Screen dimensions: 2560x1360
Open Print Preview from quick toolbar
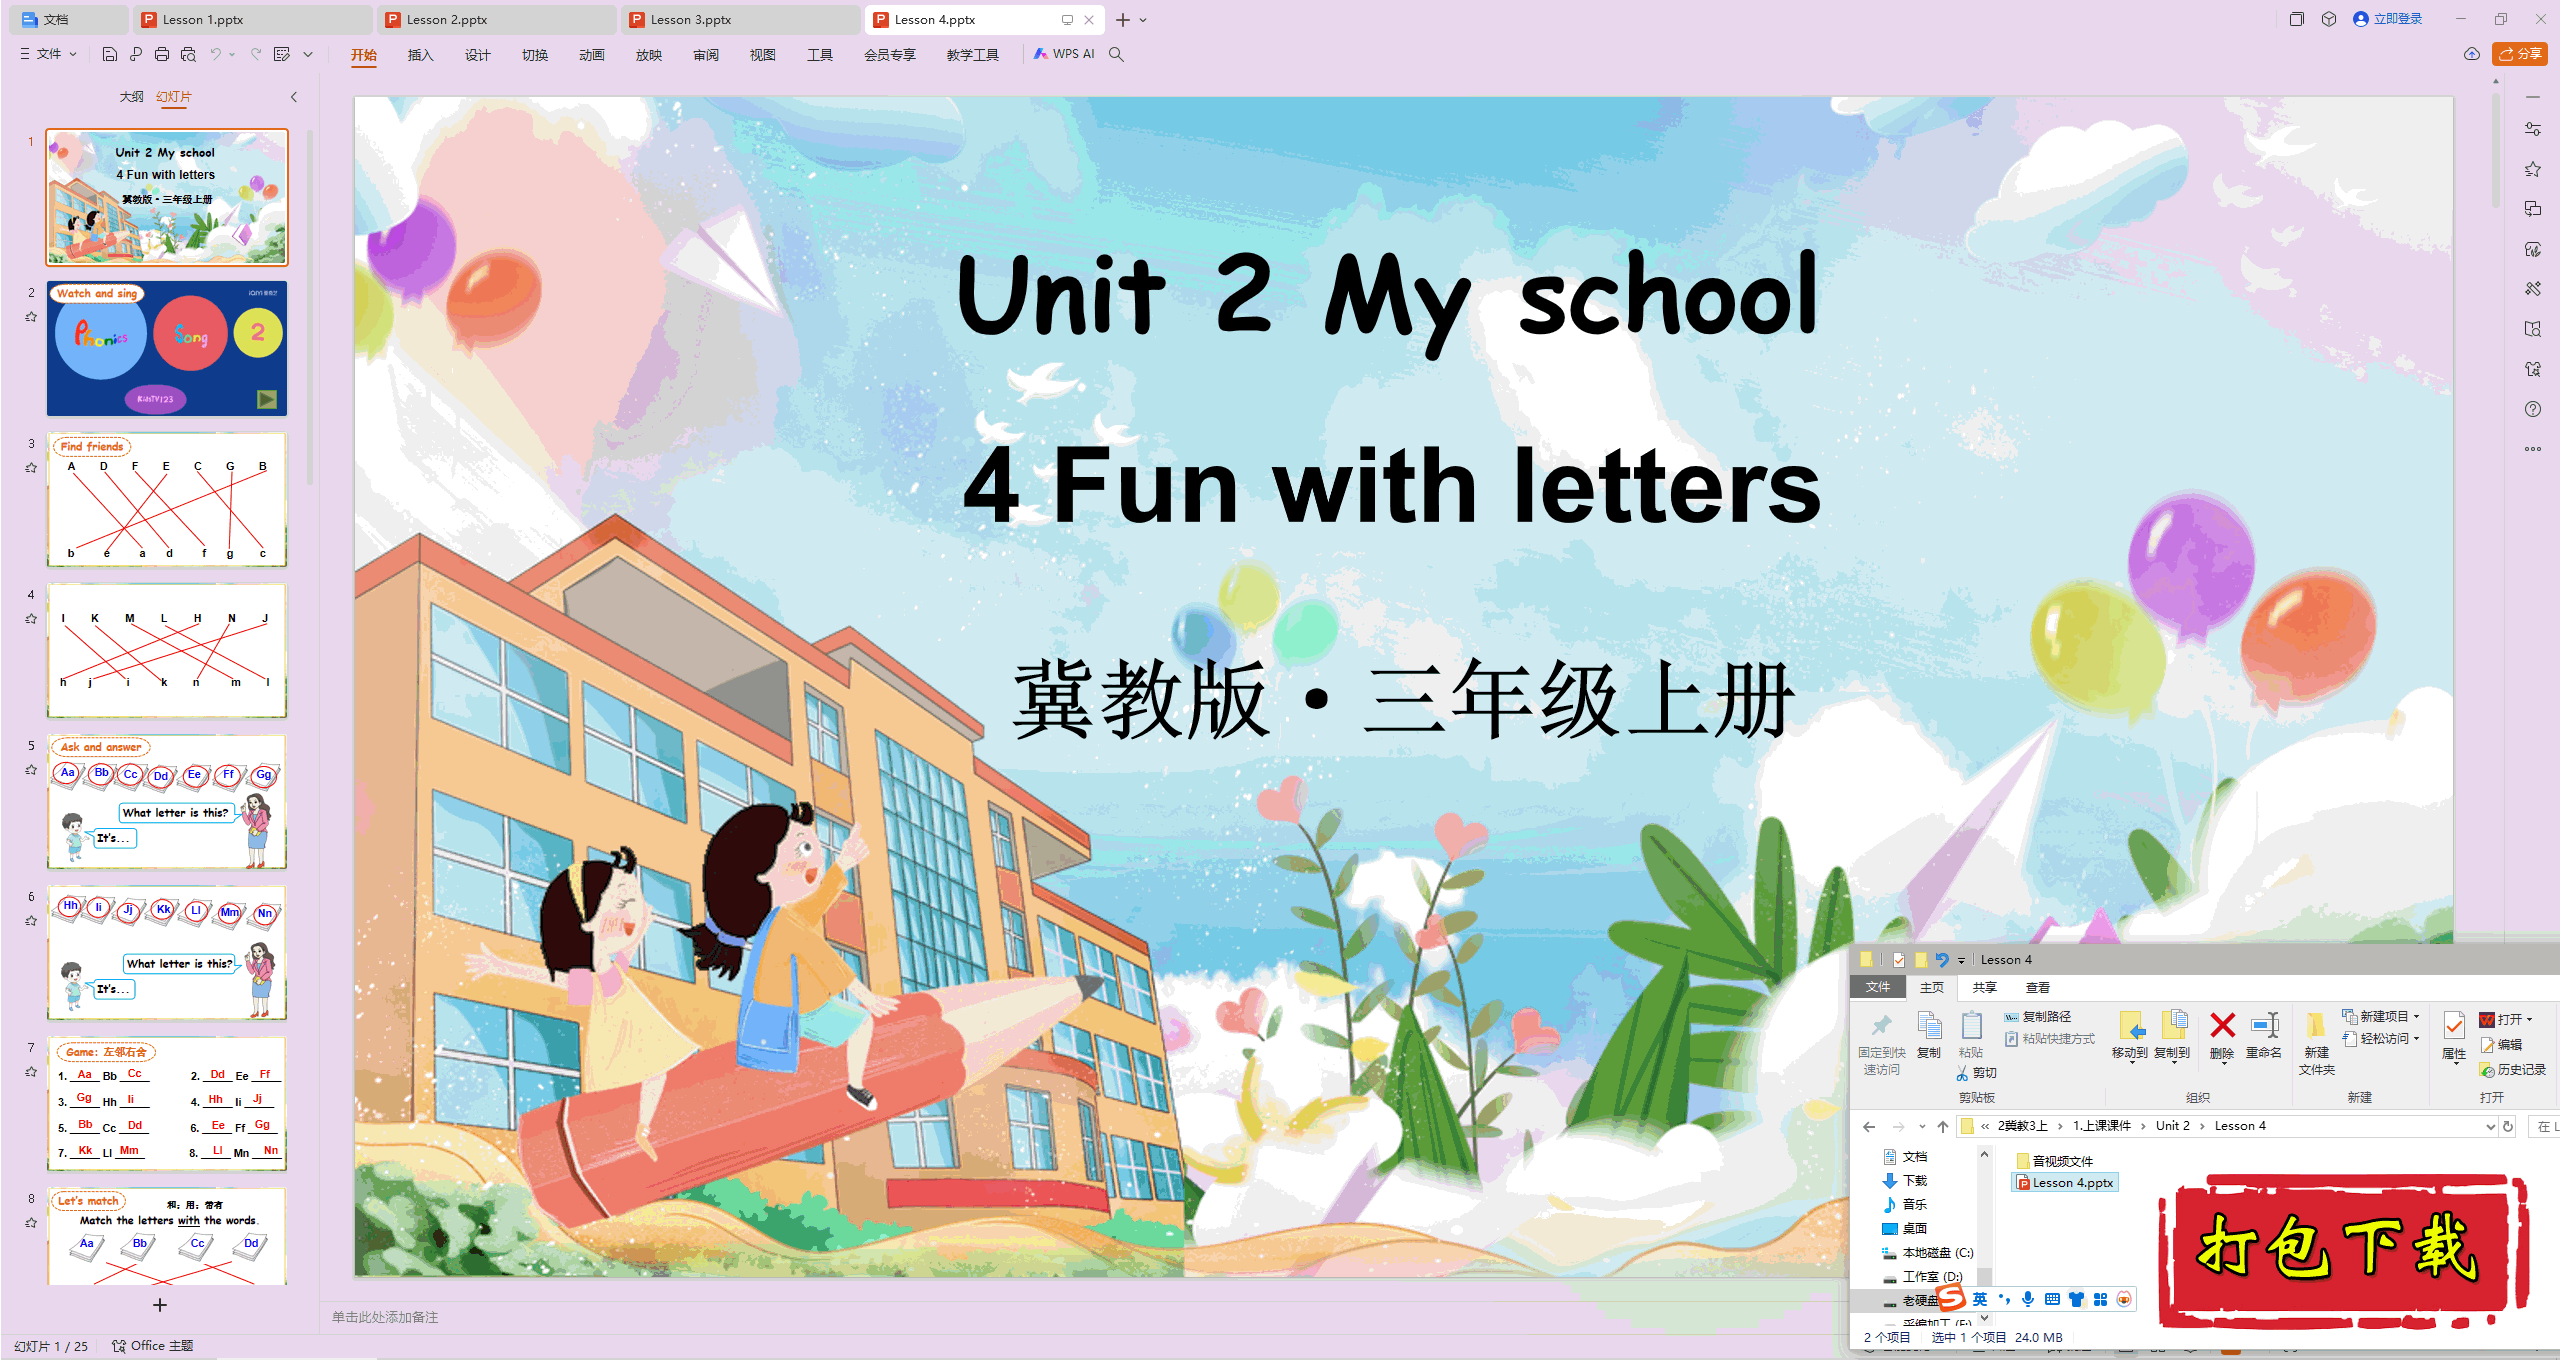[x=188, y=54]
